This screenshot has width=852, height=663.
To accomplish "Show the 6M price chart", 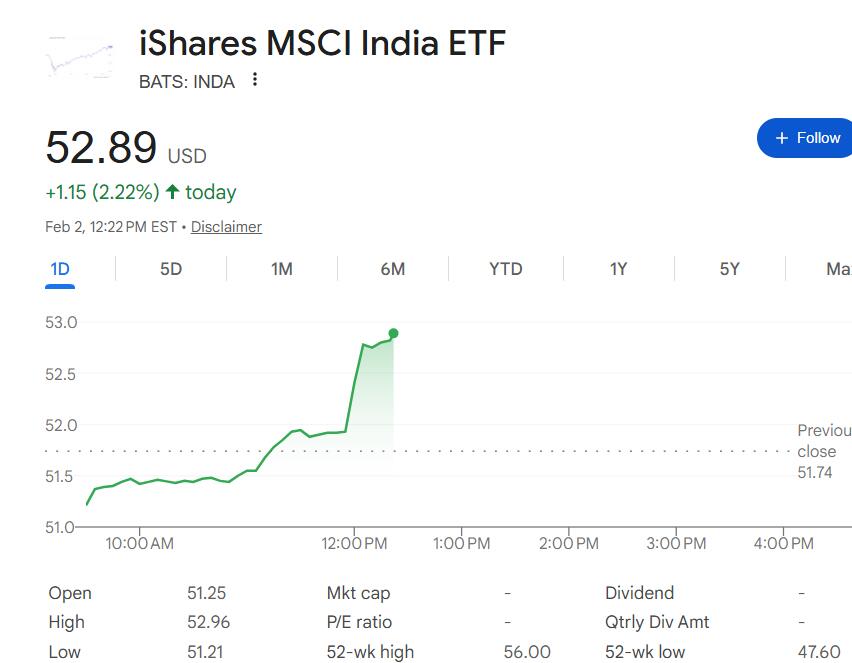I will coord(393,269).
